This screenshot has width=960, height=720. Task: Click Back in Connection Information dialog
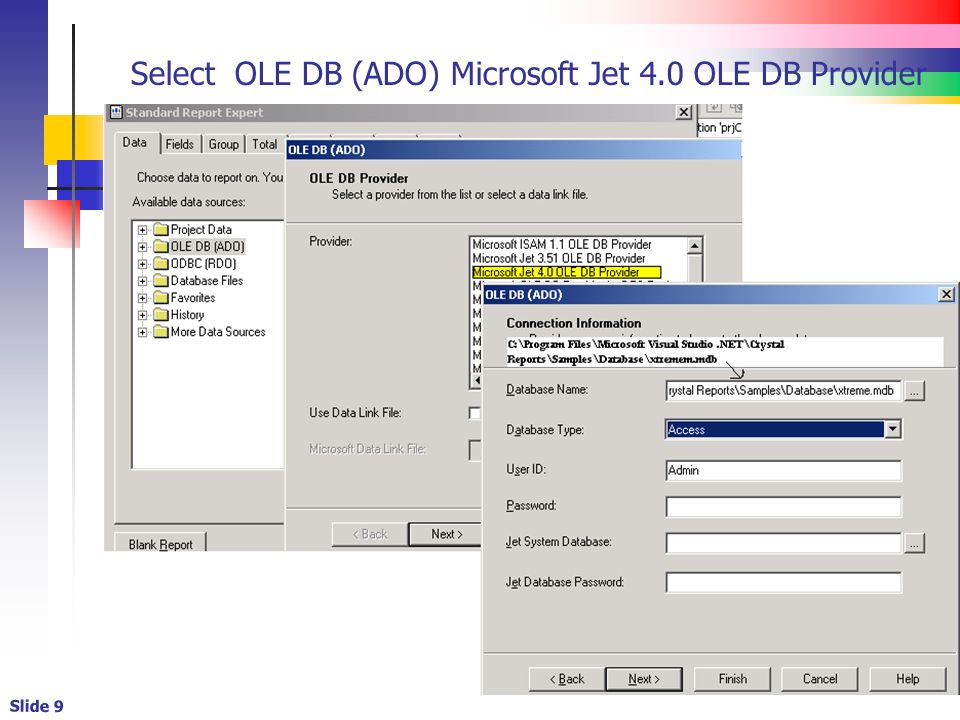pos(566,679)
